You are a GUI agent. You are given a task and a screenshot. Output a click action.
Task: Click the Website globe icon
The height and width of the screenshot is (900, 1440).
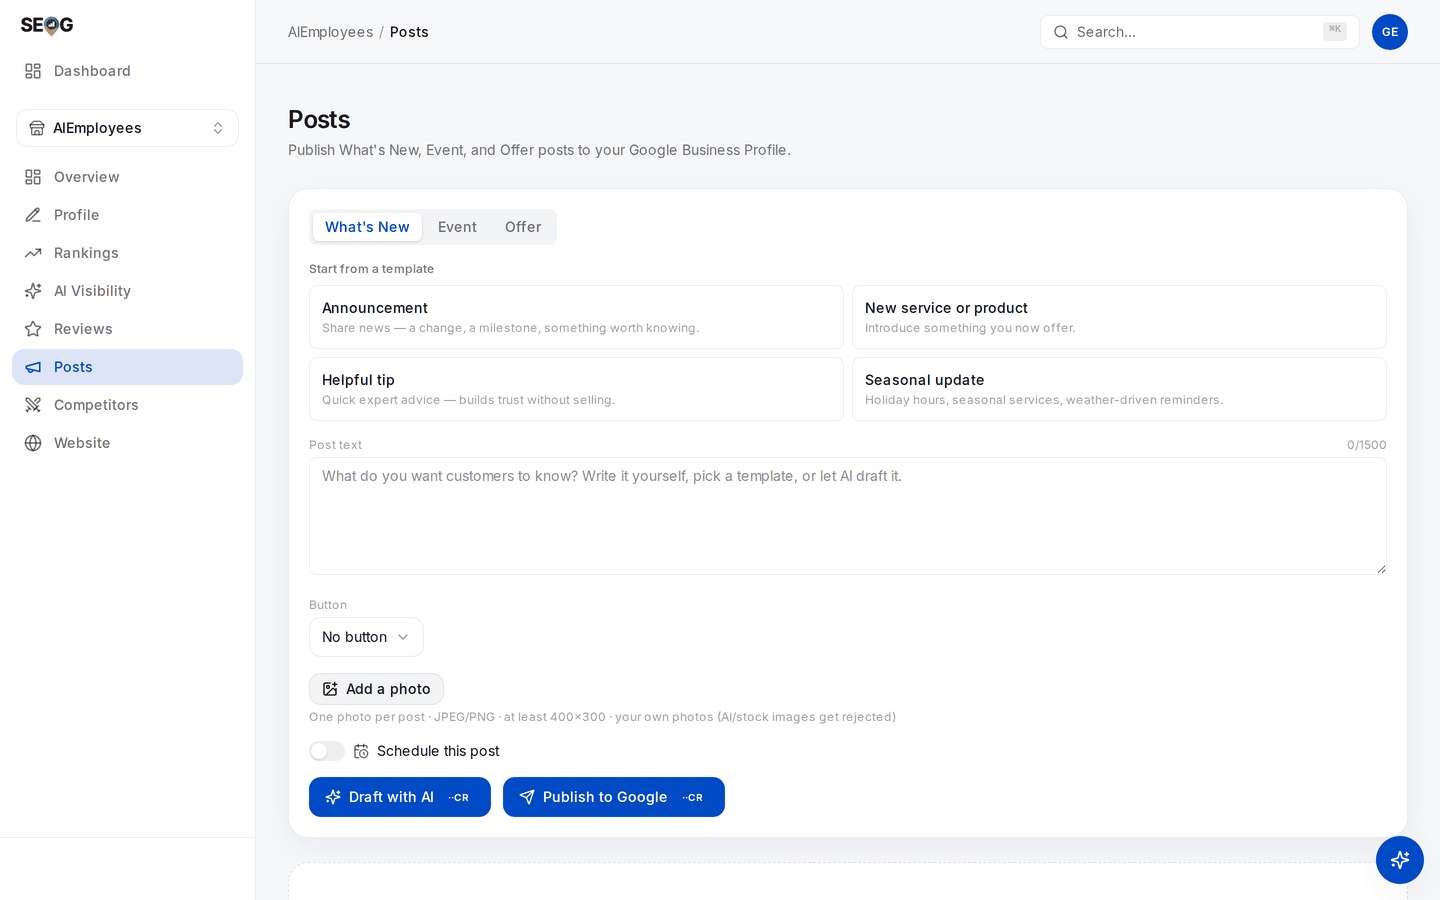[x=33, y=443]
